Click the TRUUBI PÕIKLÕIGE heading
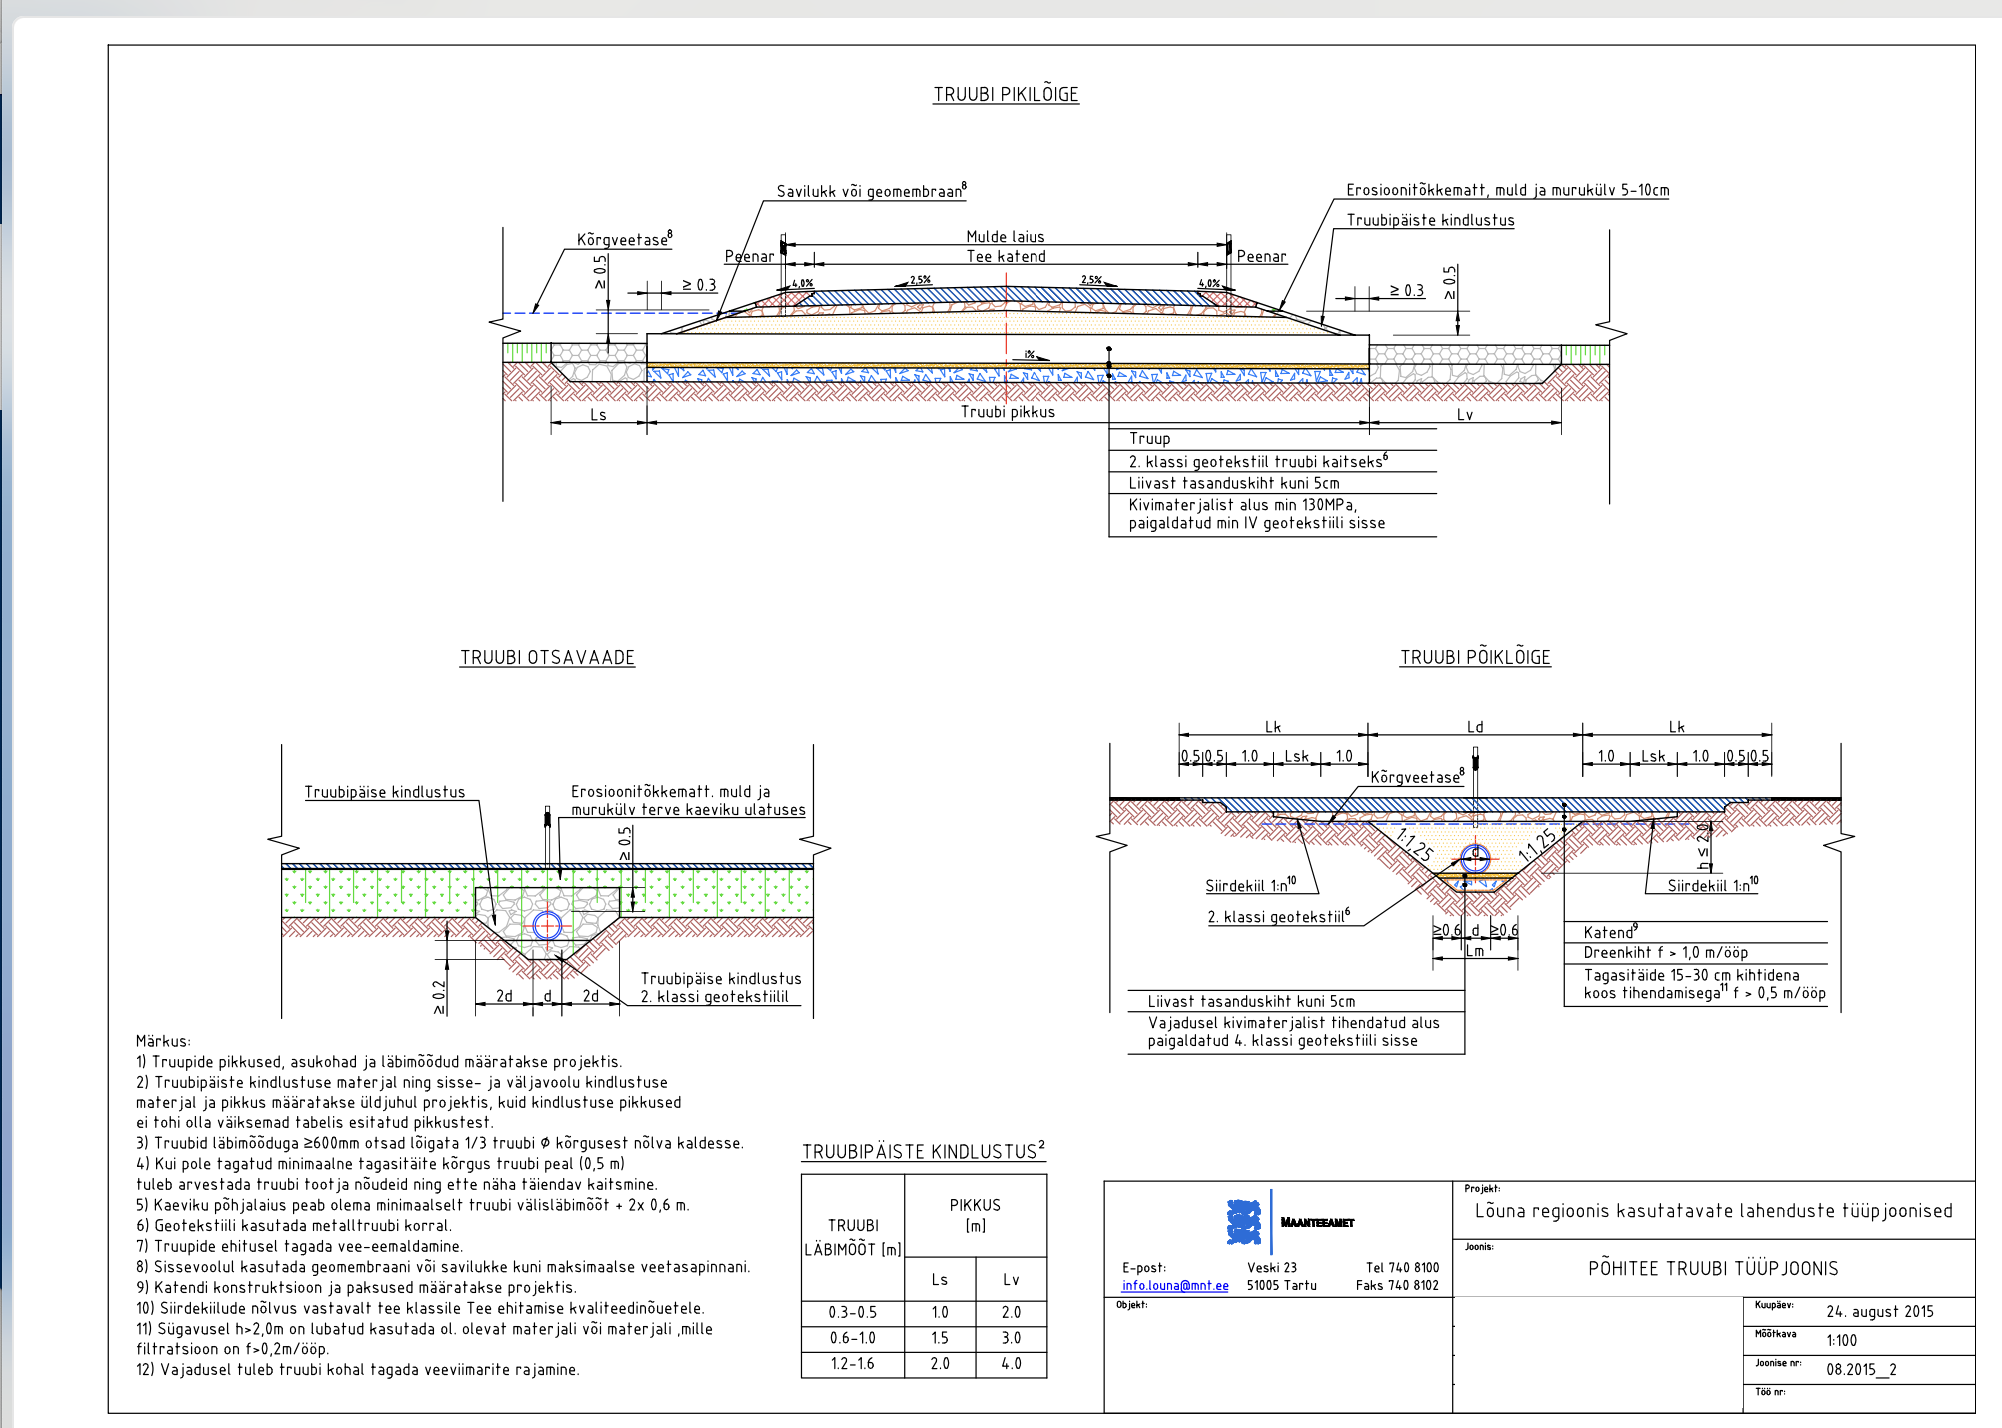The height and width of the screenshot is (1428, 2002). 1475,658
